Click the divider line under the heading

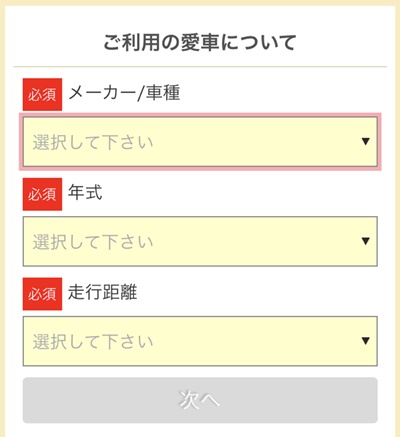(x=200, y=67)
